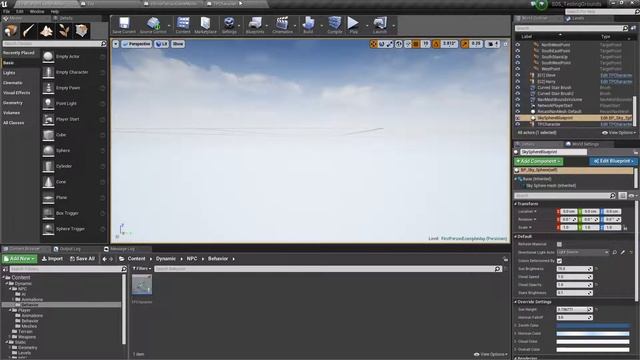Click the Launch toolbar icon
Screen dimensions: 640x360
[380, 25]
